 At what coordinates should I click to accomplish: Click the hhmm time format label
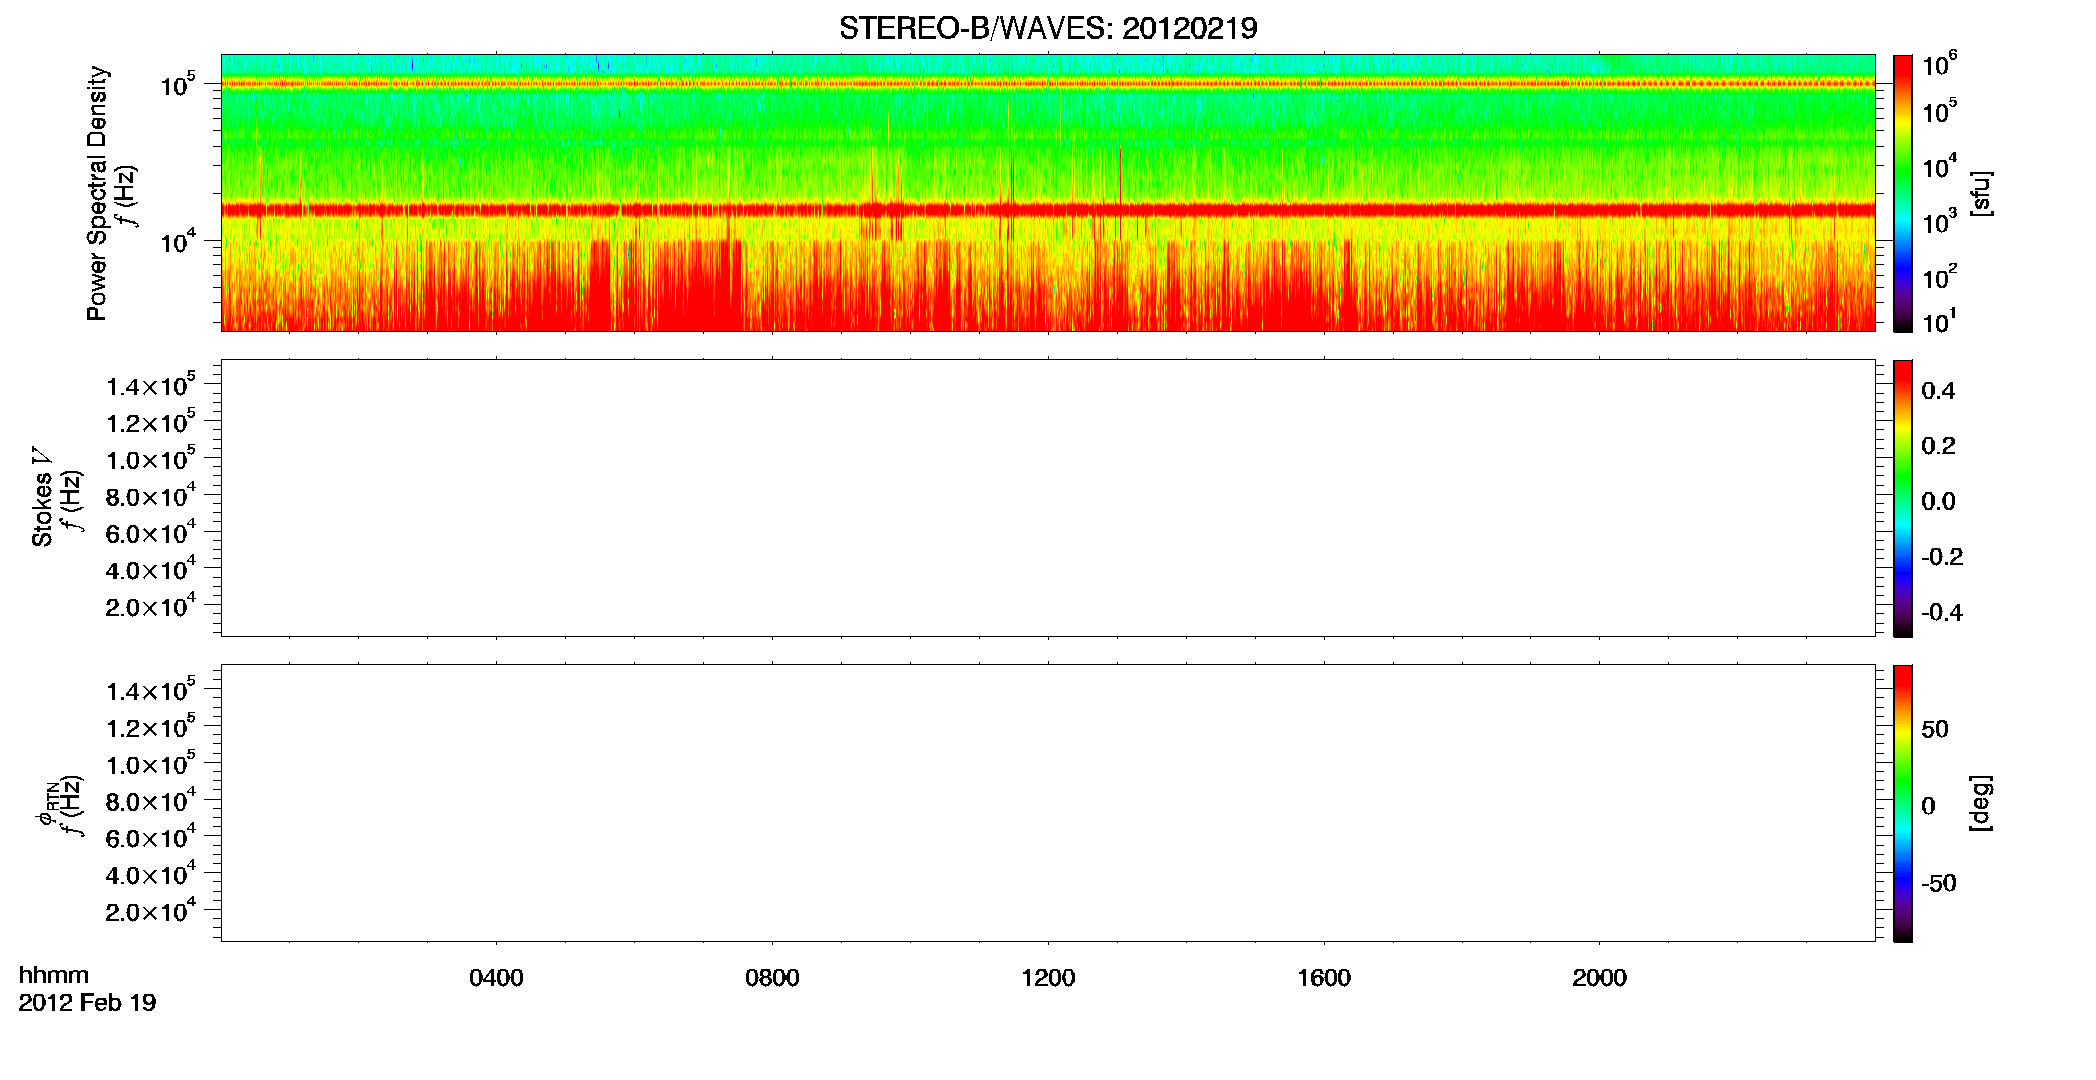[x=54, y=975]
